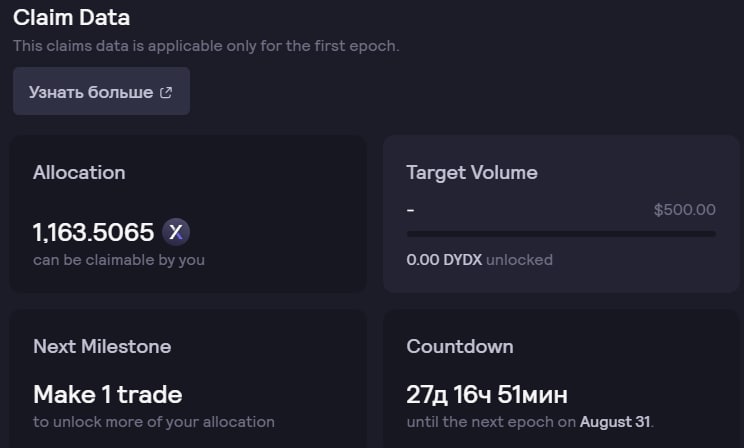Click the Target Volume card title
The width and height of the screenshot is (744, 448).
pyautogui.click(x=472, y=172)
